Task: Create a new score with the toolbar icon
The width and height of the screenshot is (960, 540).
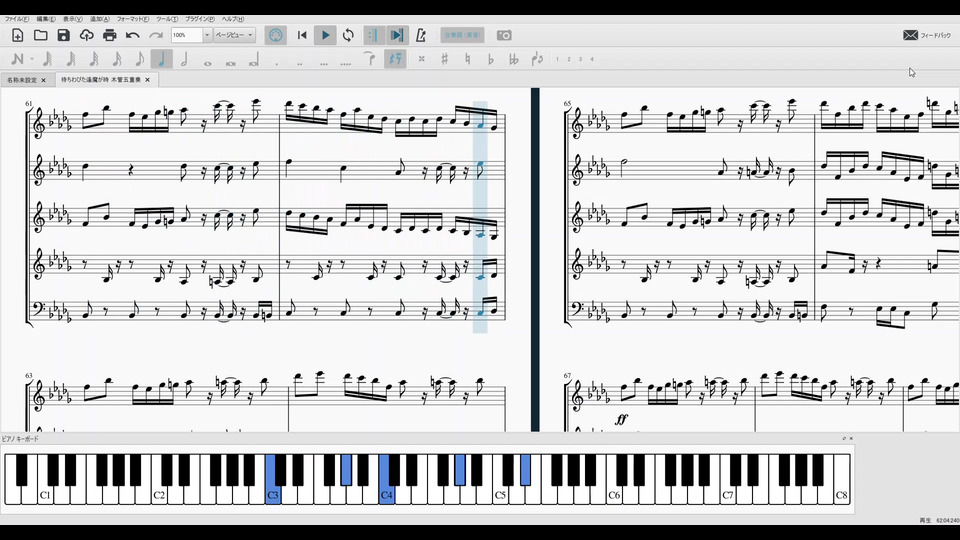Action: (x=17, y=36)
